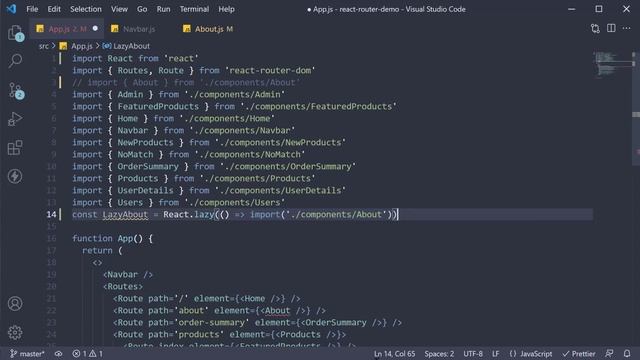Open changes compare icon in editor toolbar

pos(595,29)
